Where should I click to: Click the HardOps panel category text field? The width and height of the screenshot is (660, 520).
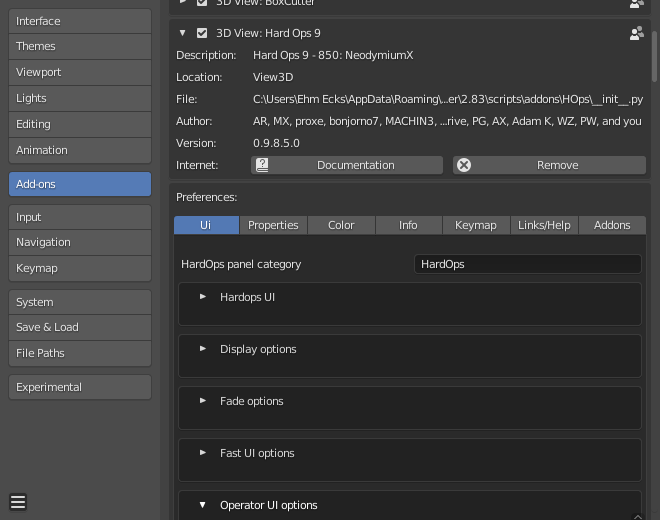[527, 264]
